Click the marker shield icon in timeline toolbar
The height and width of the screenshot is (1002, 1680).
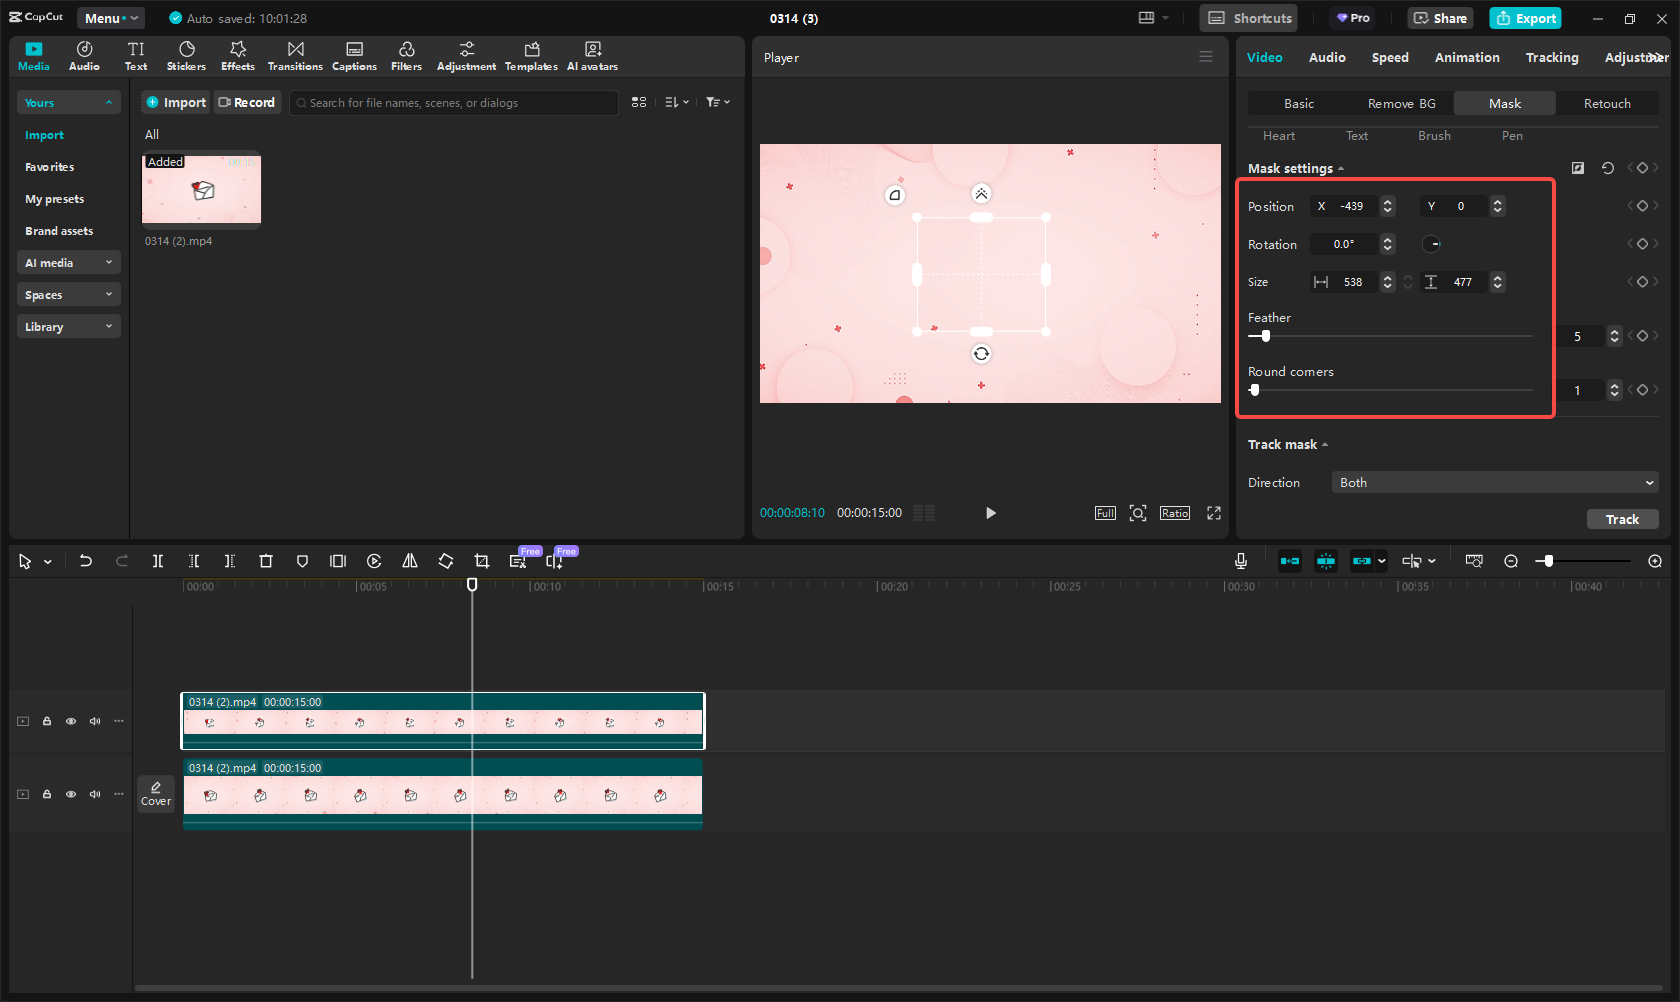pos(302,561)
